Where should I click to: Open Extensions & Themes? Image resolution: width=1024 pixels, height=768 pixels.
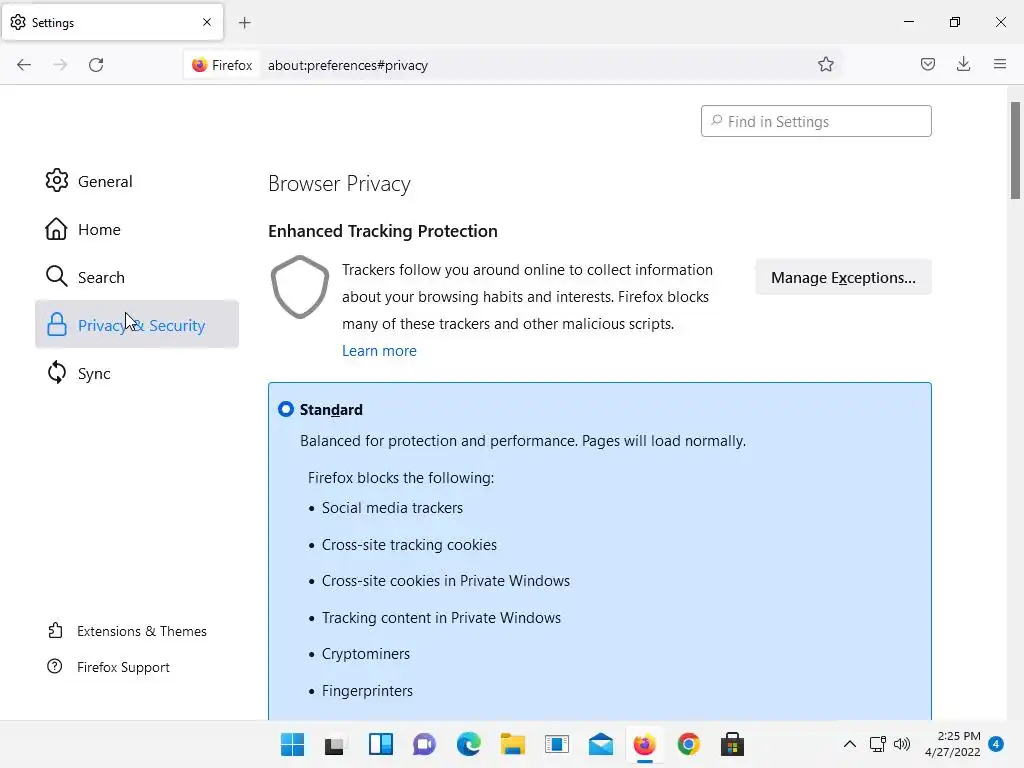pos(127,631)
